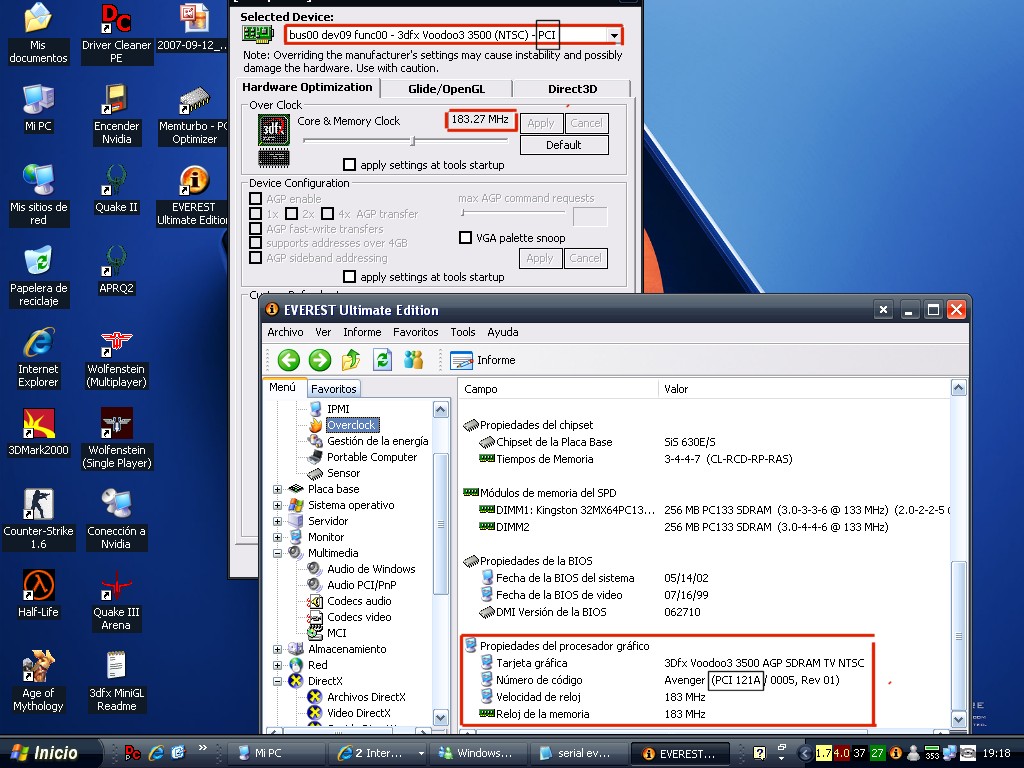Select the 3dfx MiniGL Readme desktop icon

click(x=116, y=681)
